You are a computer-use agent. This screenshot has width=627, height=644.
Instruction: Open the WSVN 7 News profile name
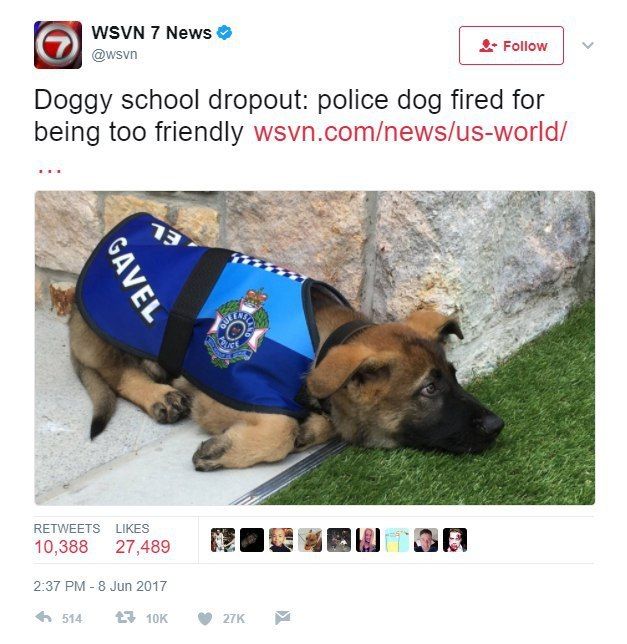click(x=151, y=33)
